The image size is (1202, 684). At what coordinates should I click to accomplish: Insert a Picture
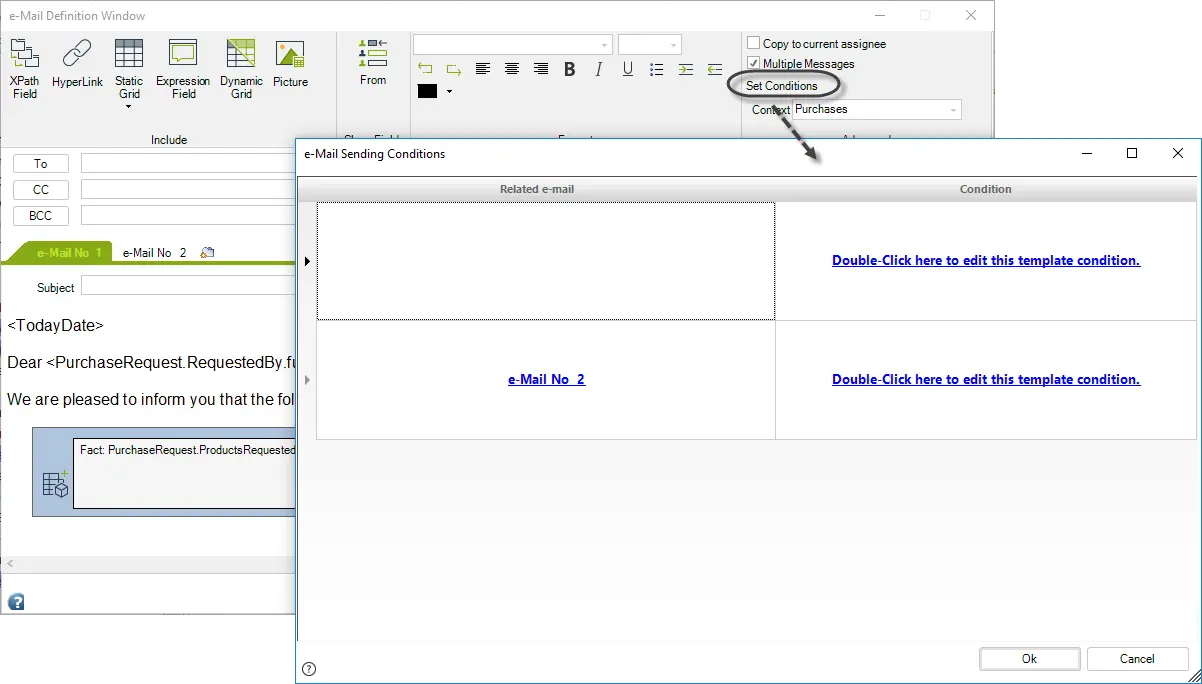tap(290, 64)
